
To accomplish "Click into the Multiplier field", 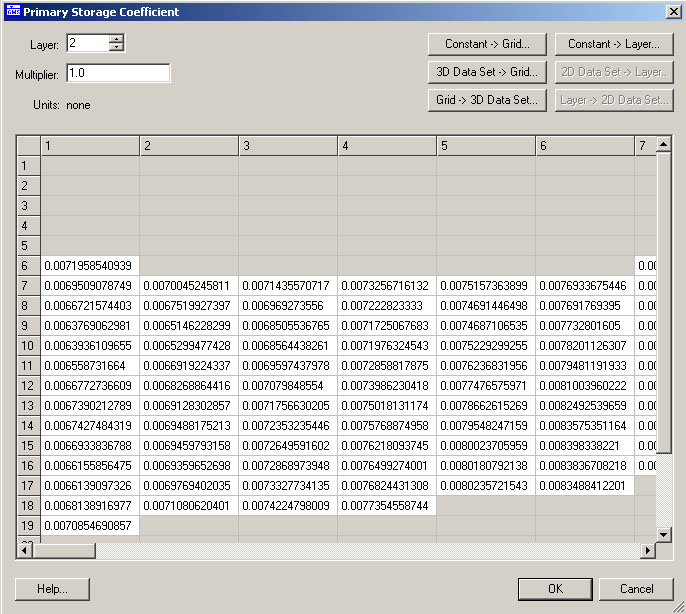I will [118, 73].
